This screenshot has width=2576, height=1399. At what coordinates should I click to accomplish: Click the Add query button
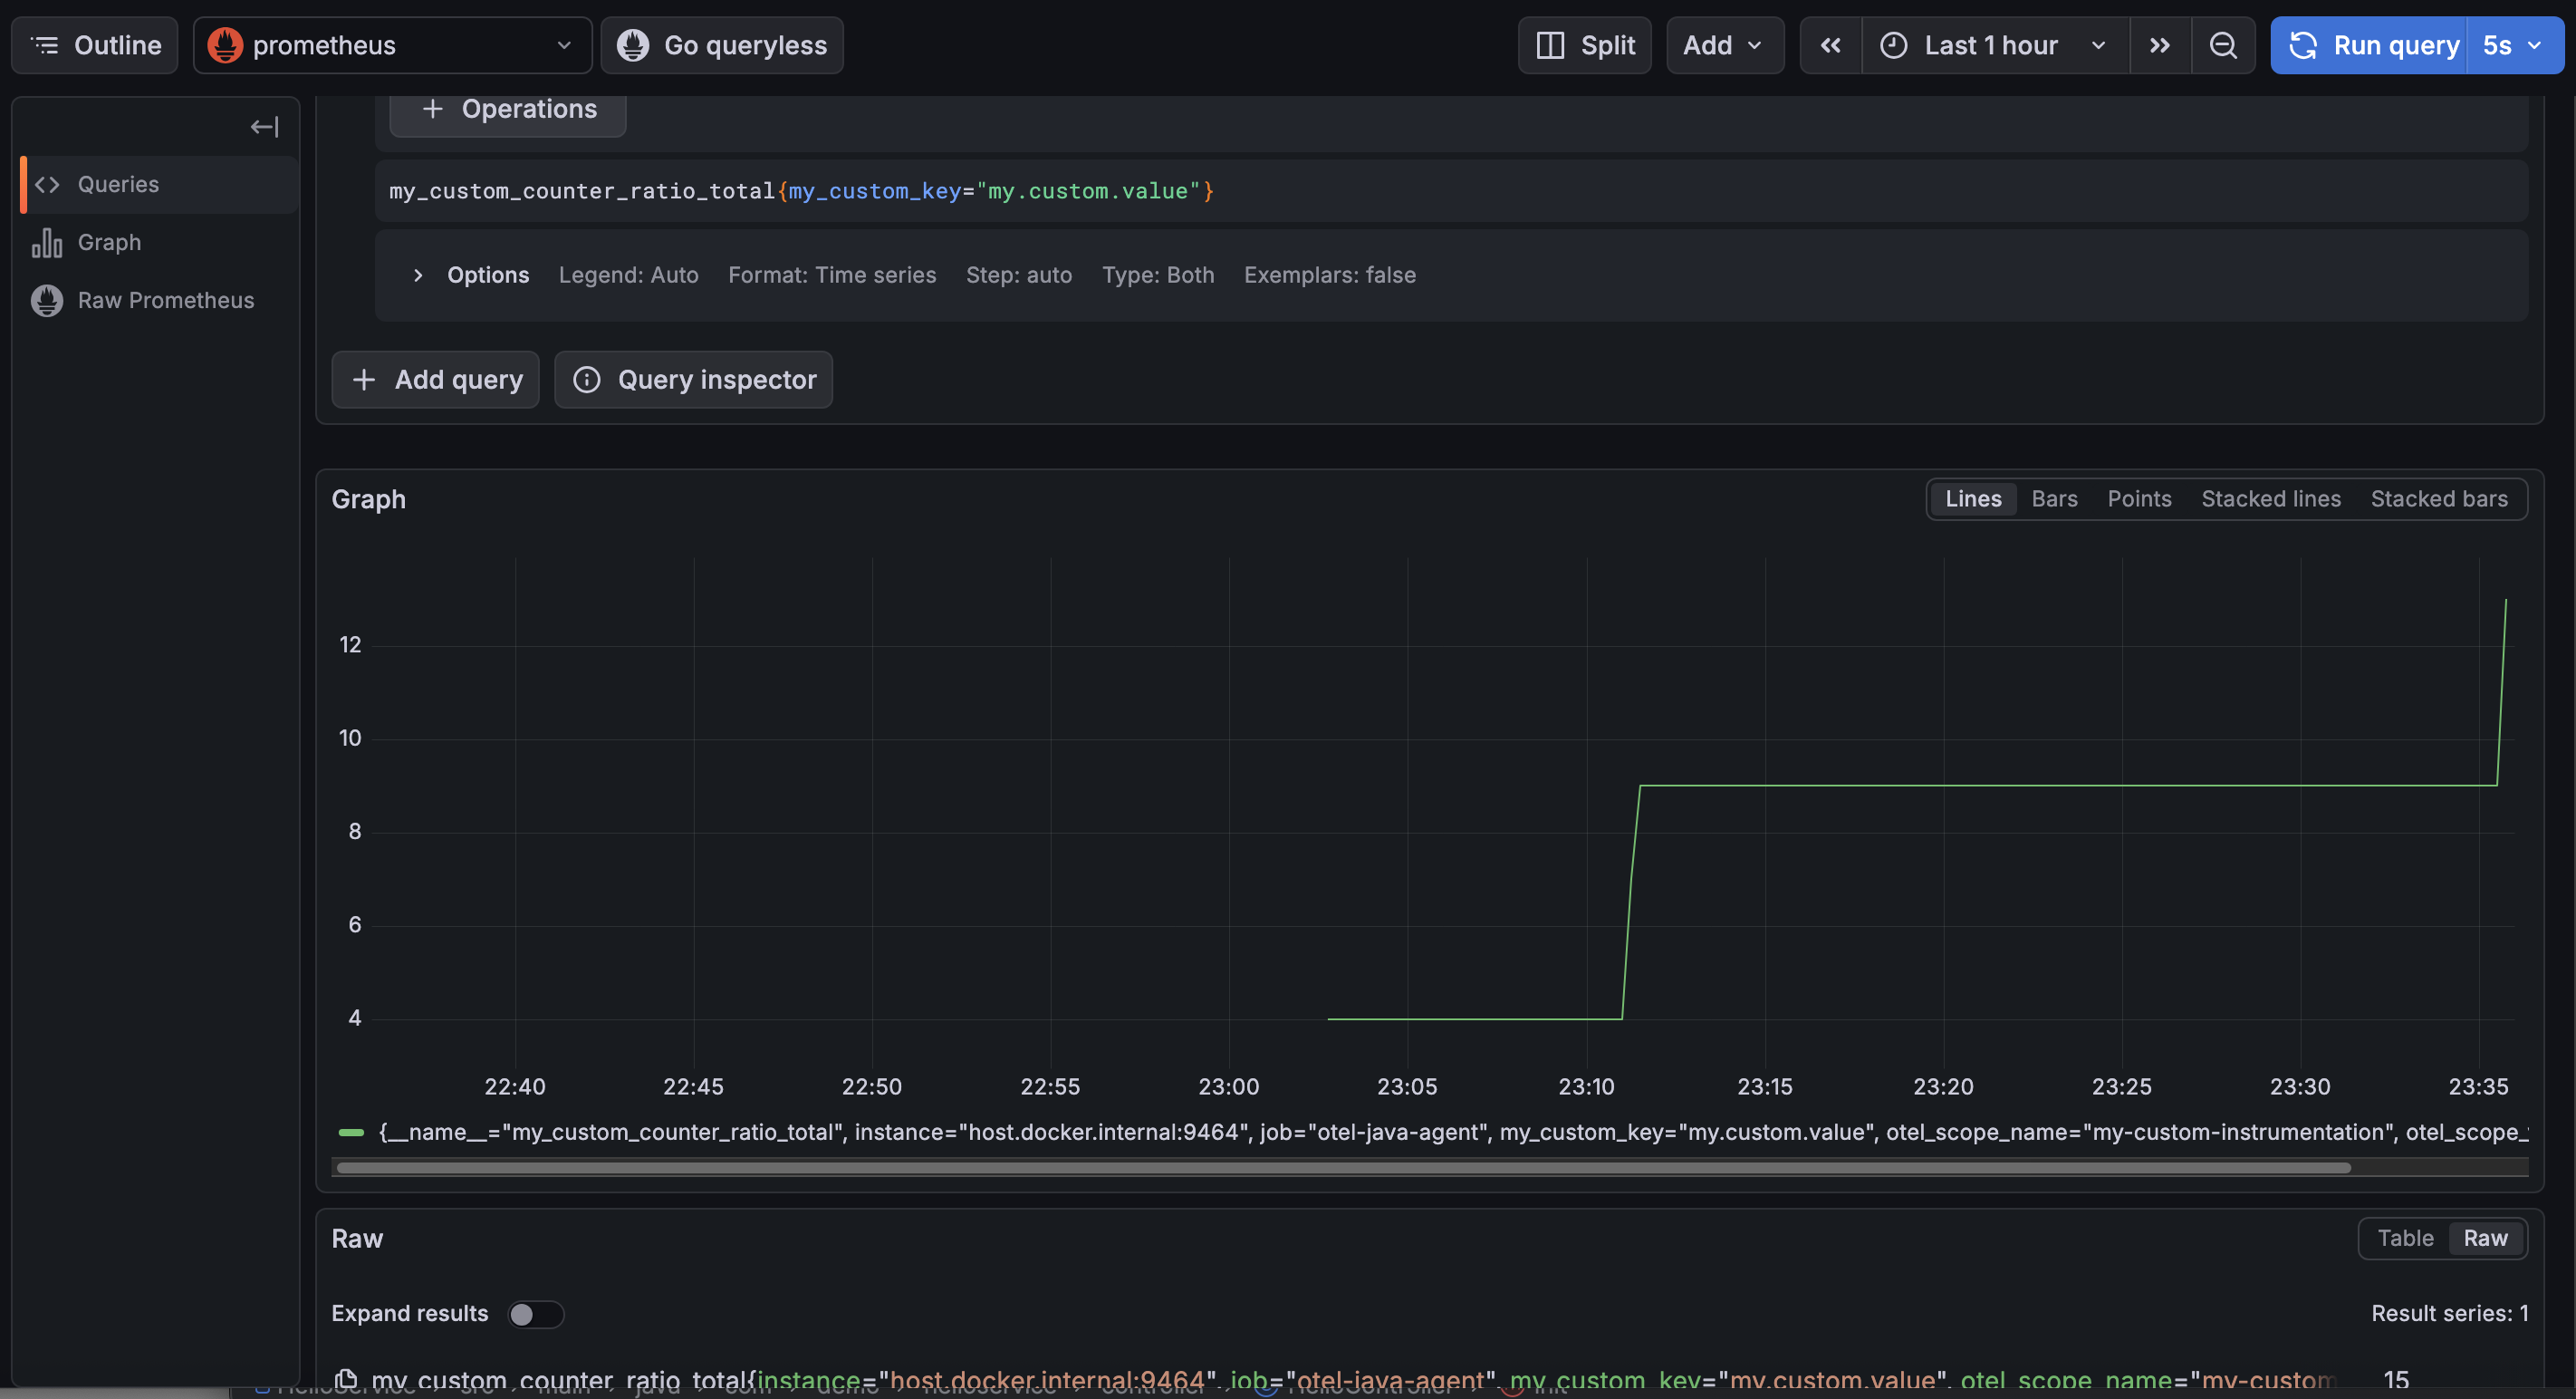[x=436, y=380]
